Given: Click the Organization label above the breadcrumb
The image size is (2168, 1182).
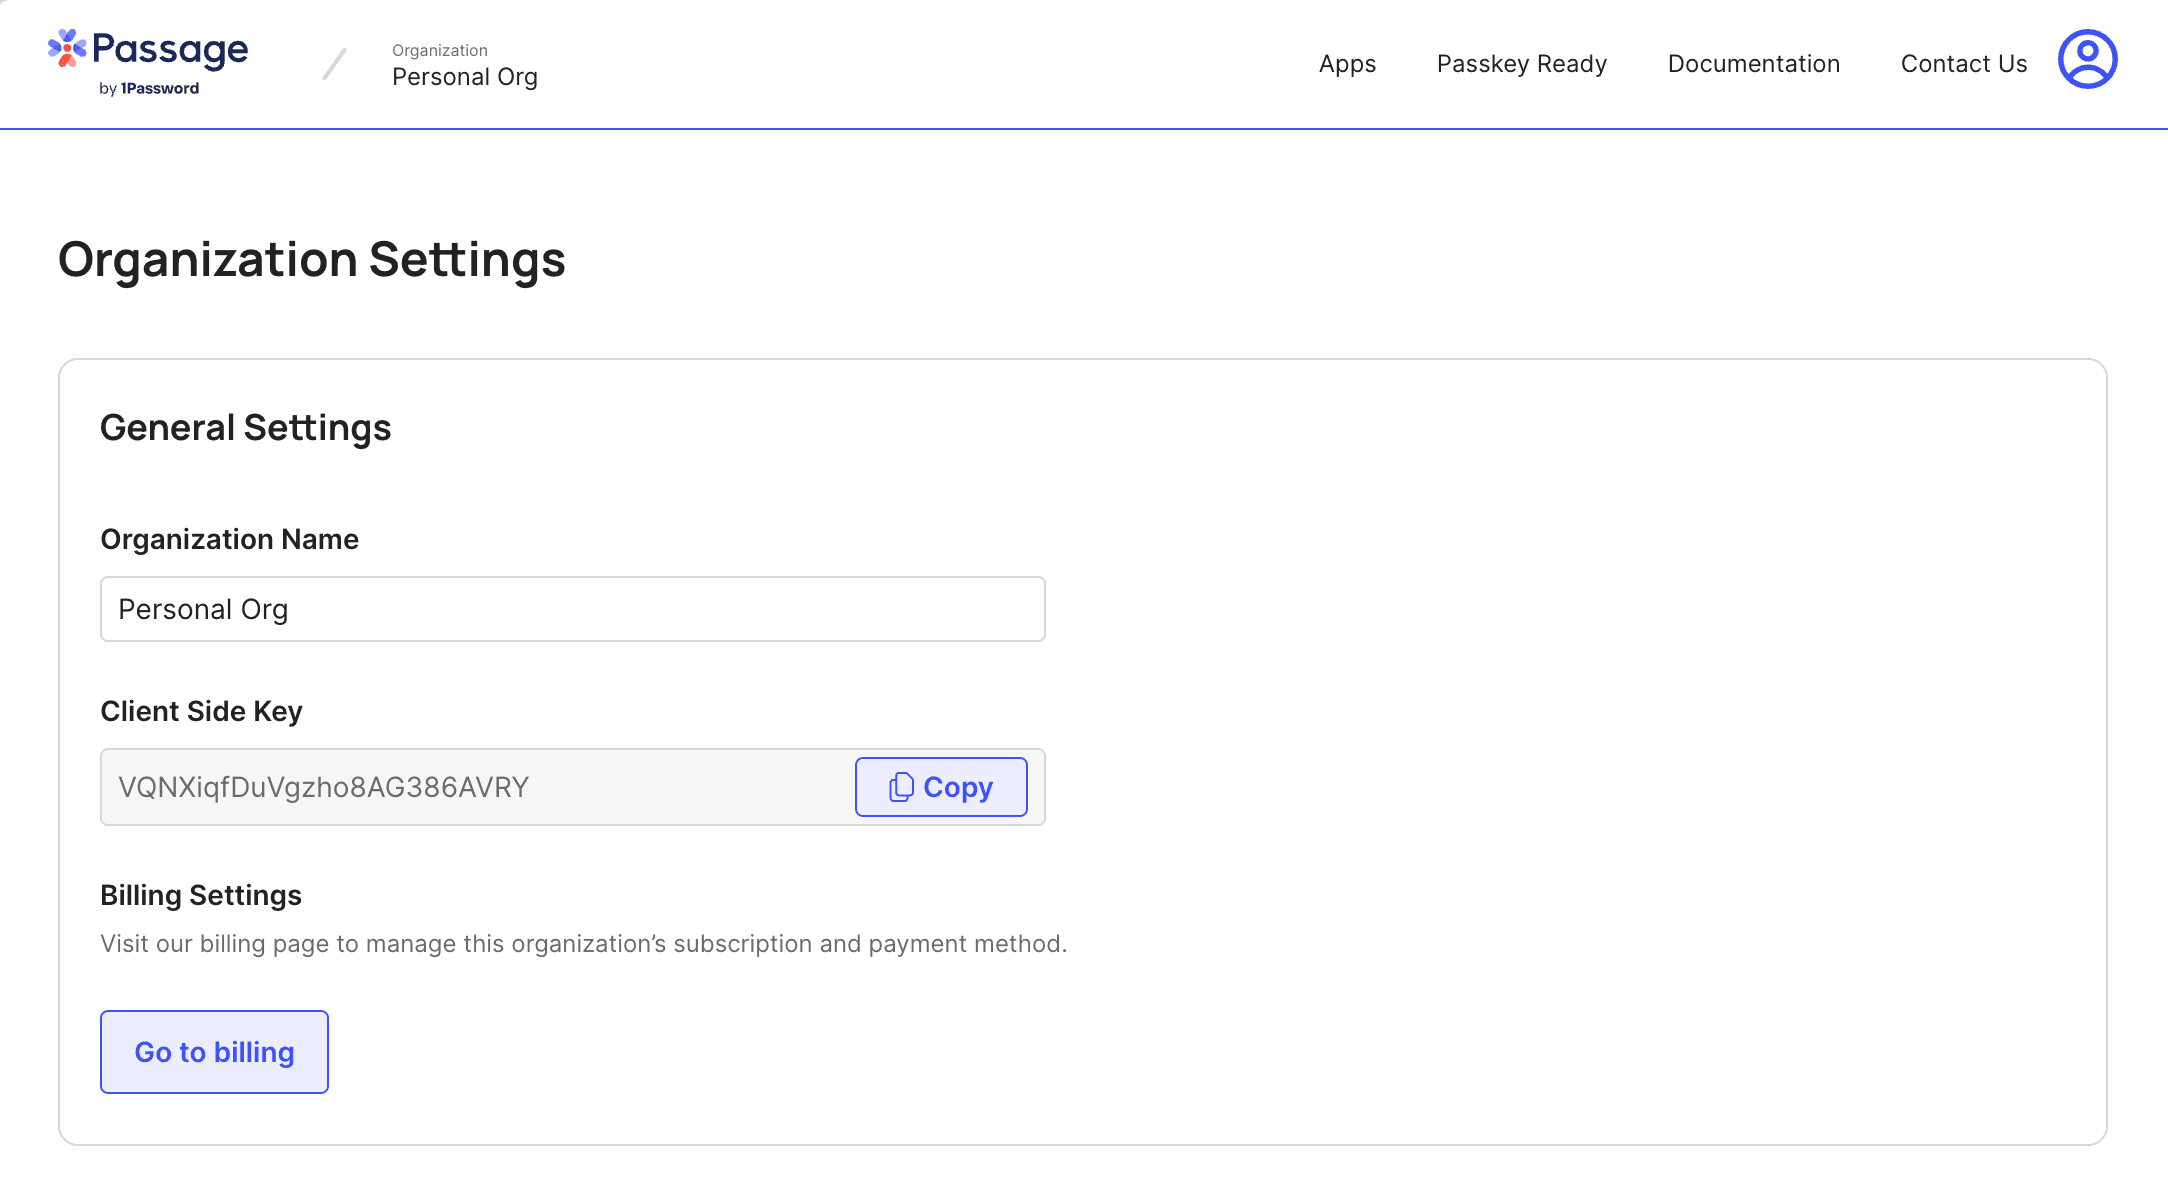Looking at the screenshot, I should [x=439, y=50].
